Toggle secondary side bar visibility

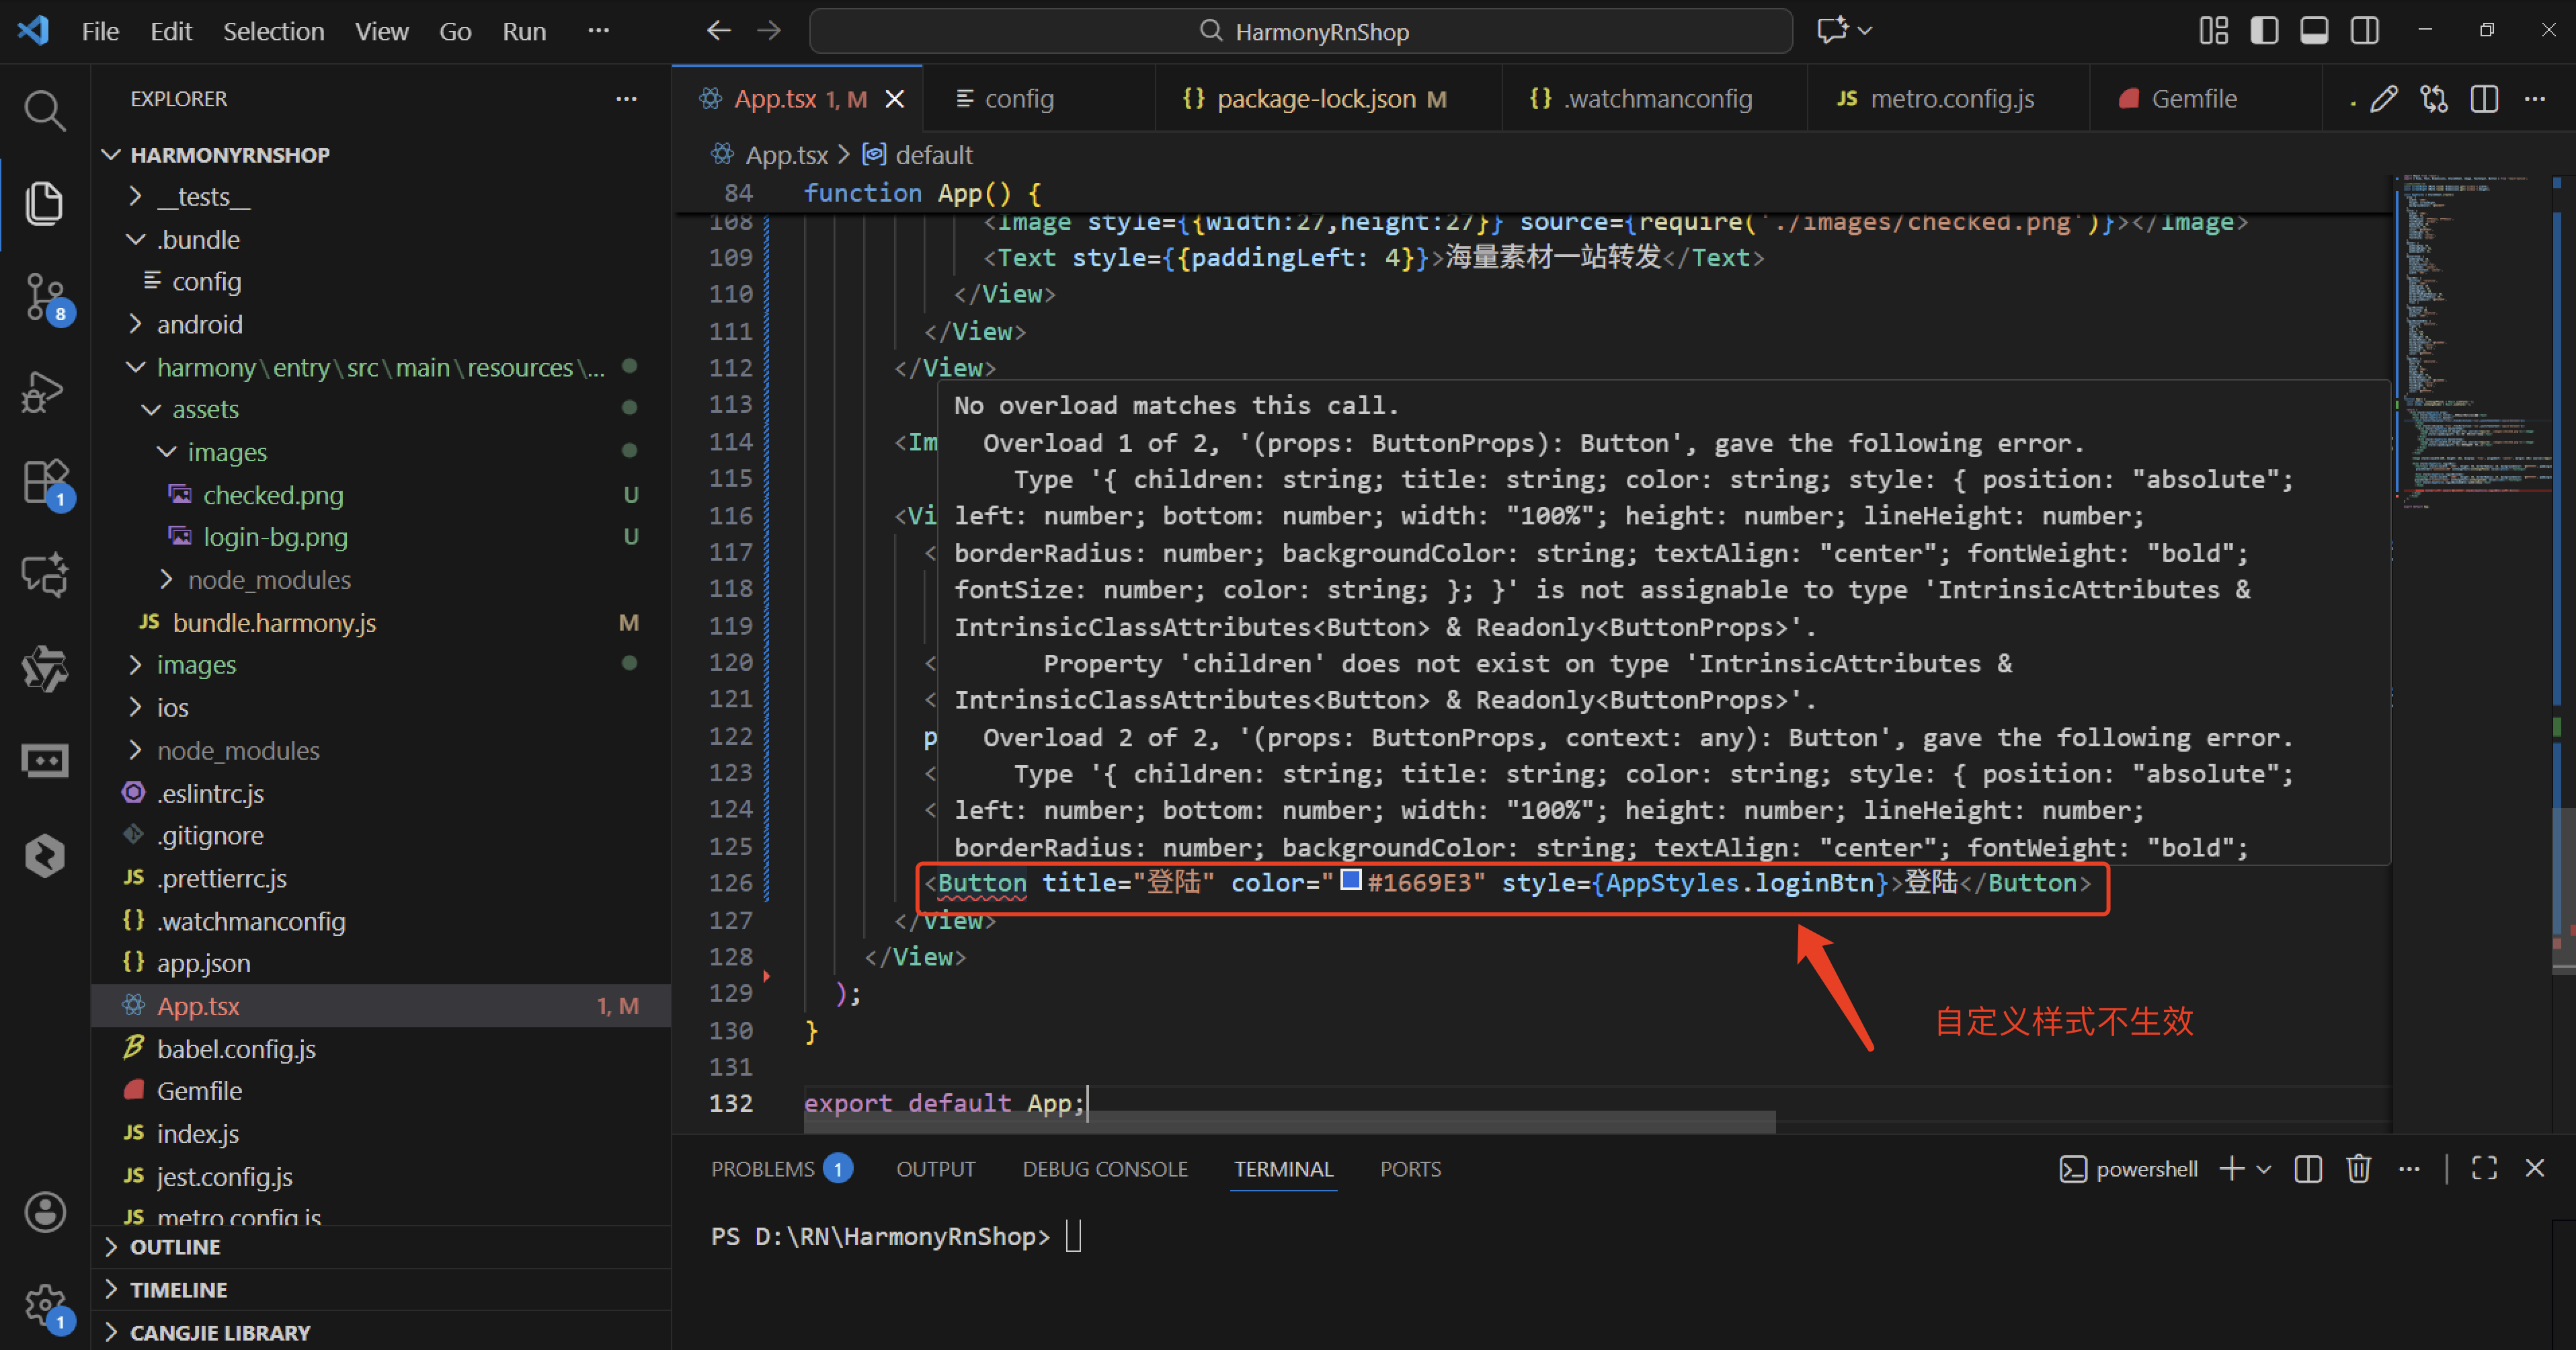tap(2364, 31)
